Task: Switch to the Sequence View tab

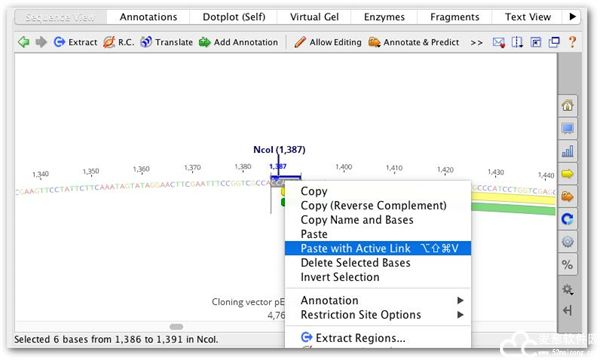Action: (60, 17)
